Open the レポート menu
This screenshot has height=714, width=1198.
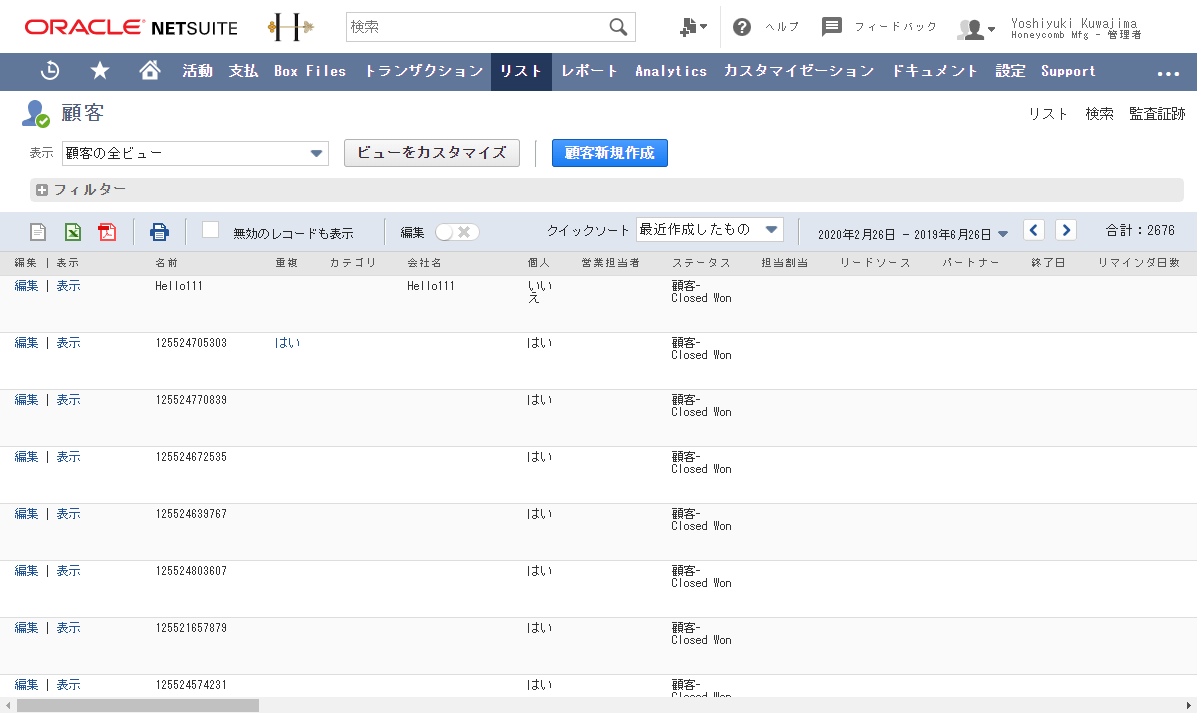pos(589,71)
